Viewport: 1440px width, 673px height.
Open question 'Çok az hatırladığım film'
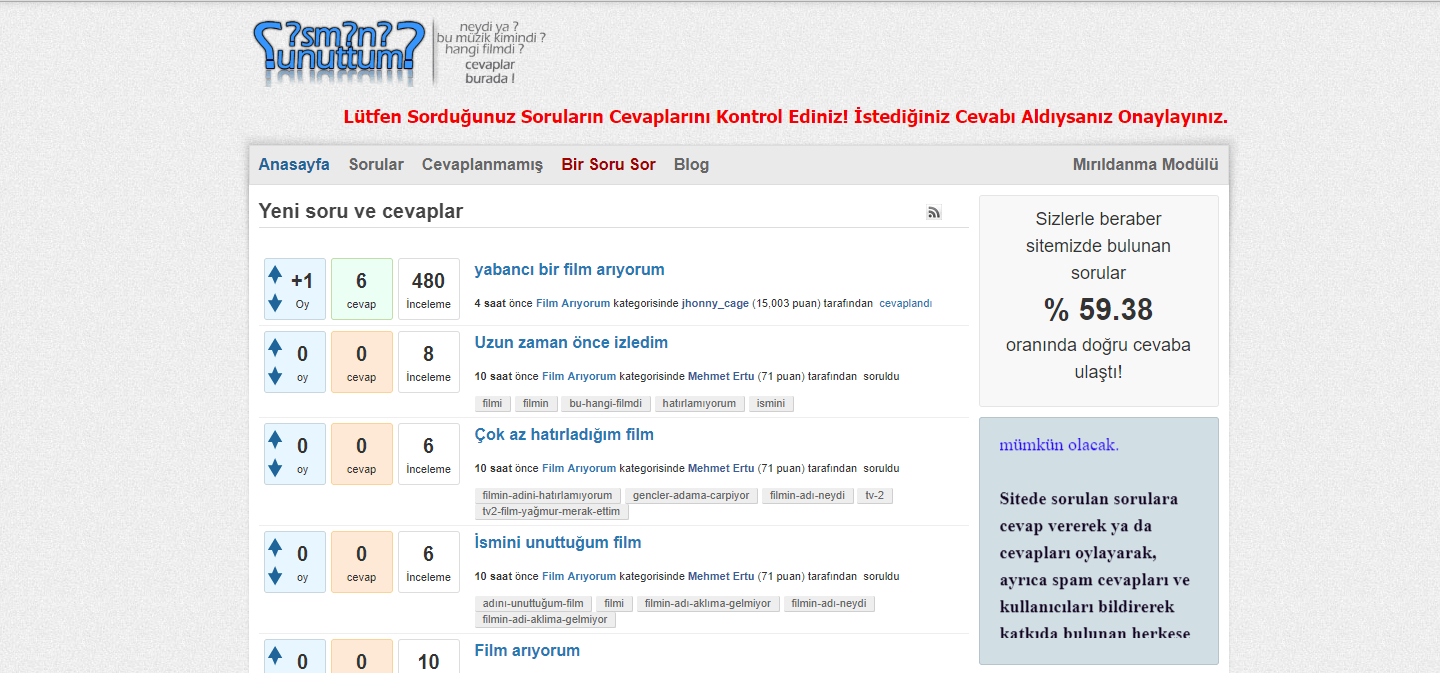pos(564,435)
